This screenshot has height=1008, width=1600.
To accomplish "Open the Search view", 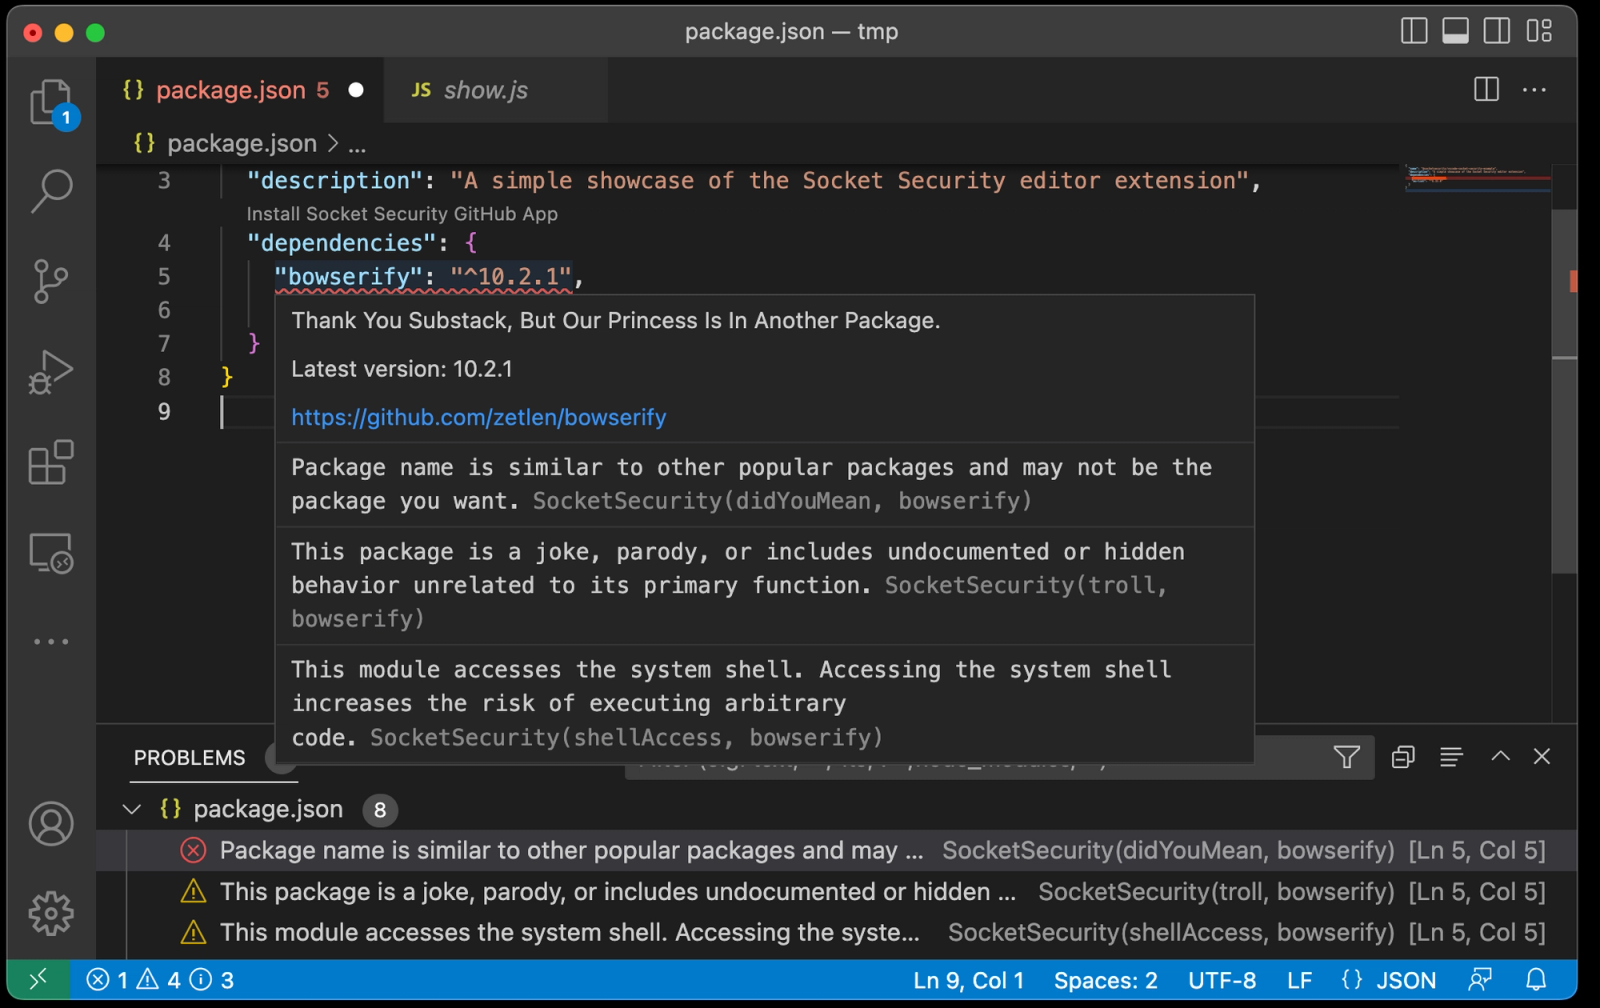I will [50, 190].
